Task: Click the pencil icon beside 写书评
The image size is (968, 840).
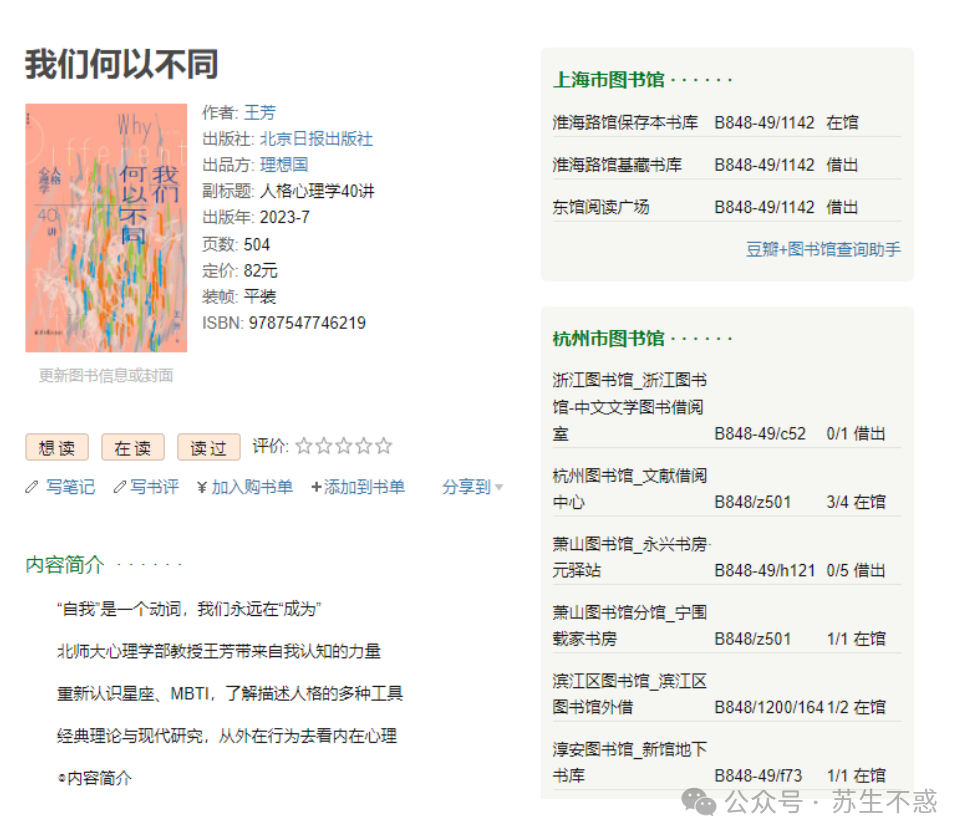Action: click(x=120, y=487)
